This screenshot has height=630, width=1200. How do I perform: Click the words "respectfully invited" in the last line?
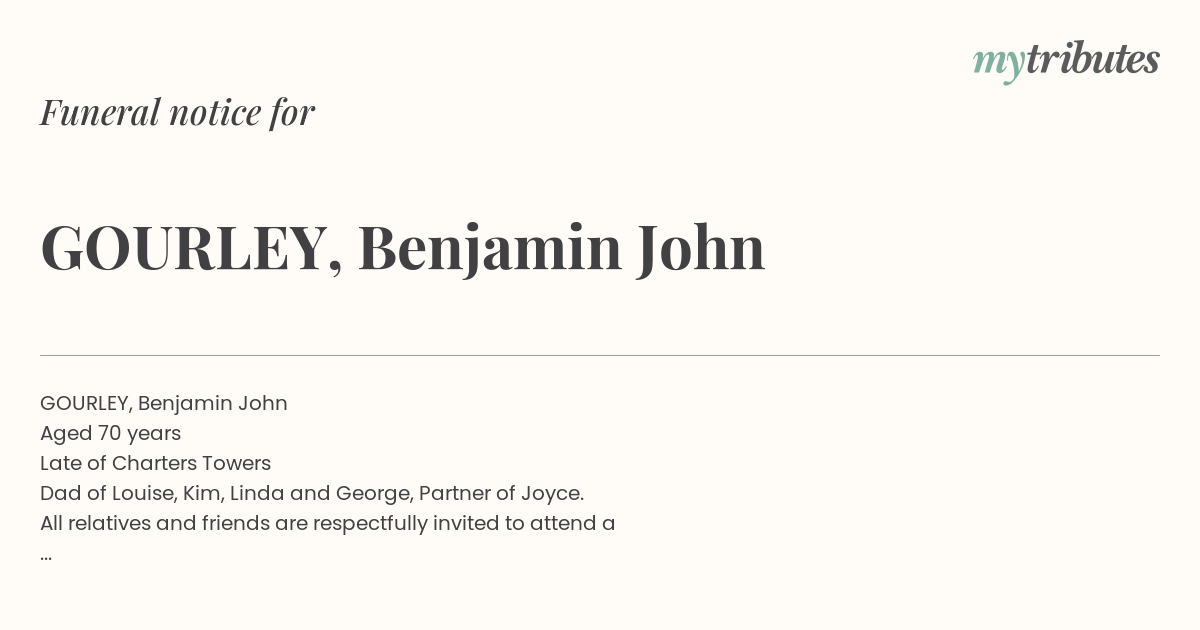[370, 524]
